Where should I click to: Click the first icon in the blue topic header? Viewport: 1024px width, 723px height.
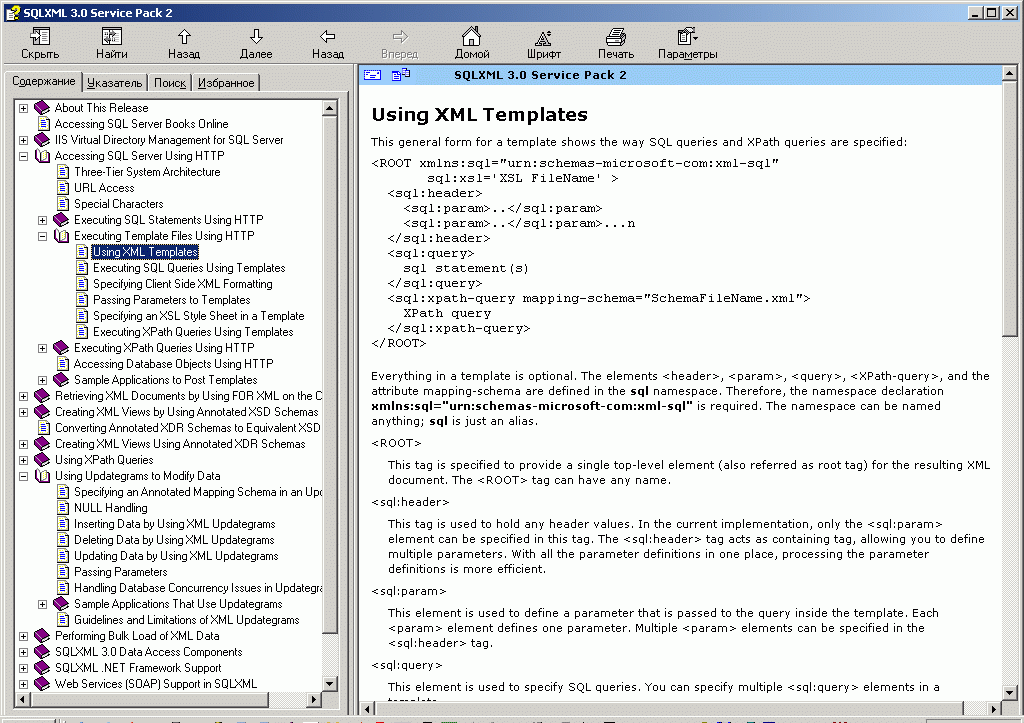click(372, 75)
